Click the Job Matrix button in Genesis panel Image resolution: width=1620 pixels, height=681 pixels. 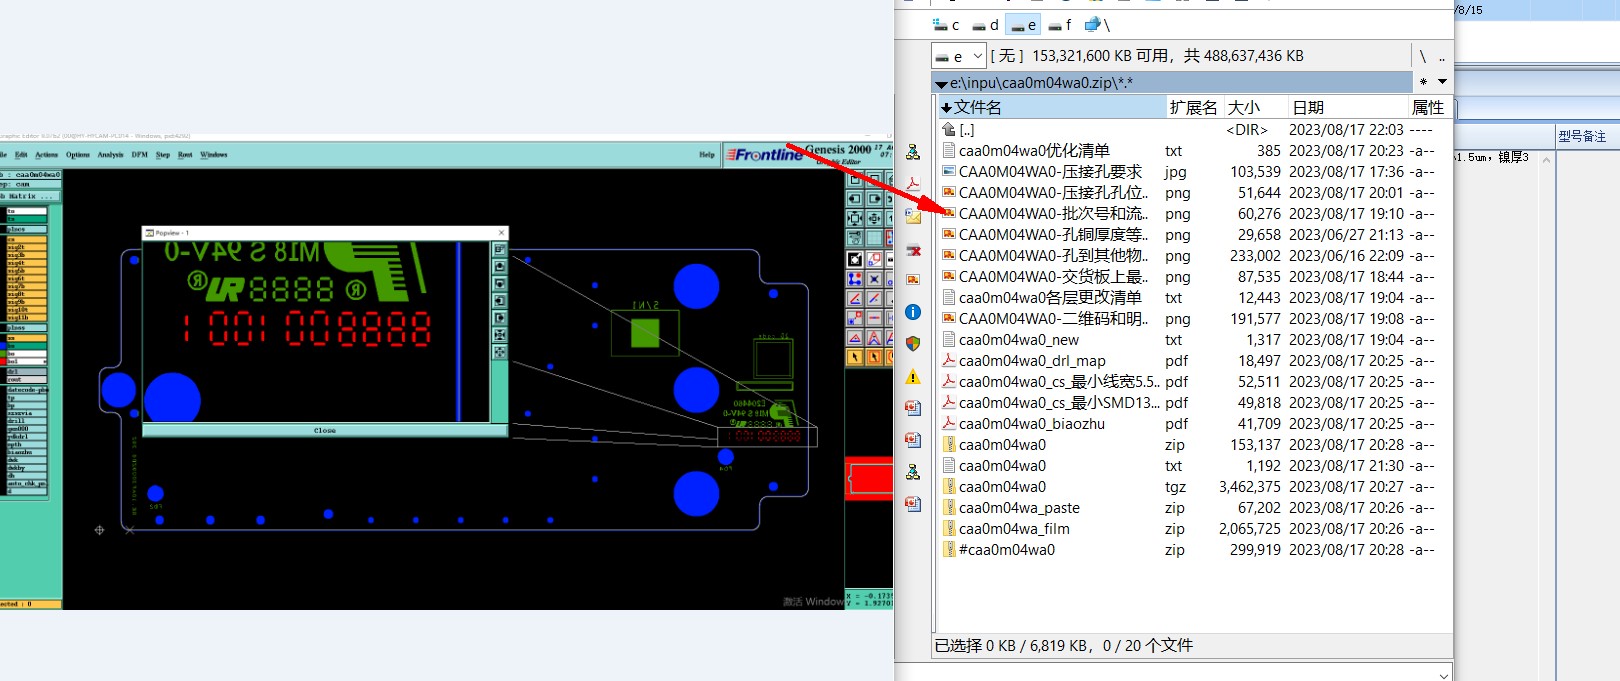coord(30,197)
